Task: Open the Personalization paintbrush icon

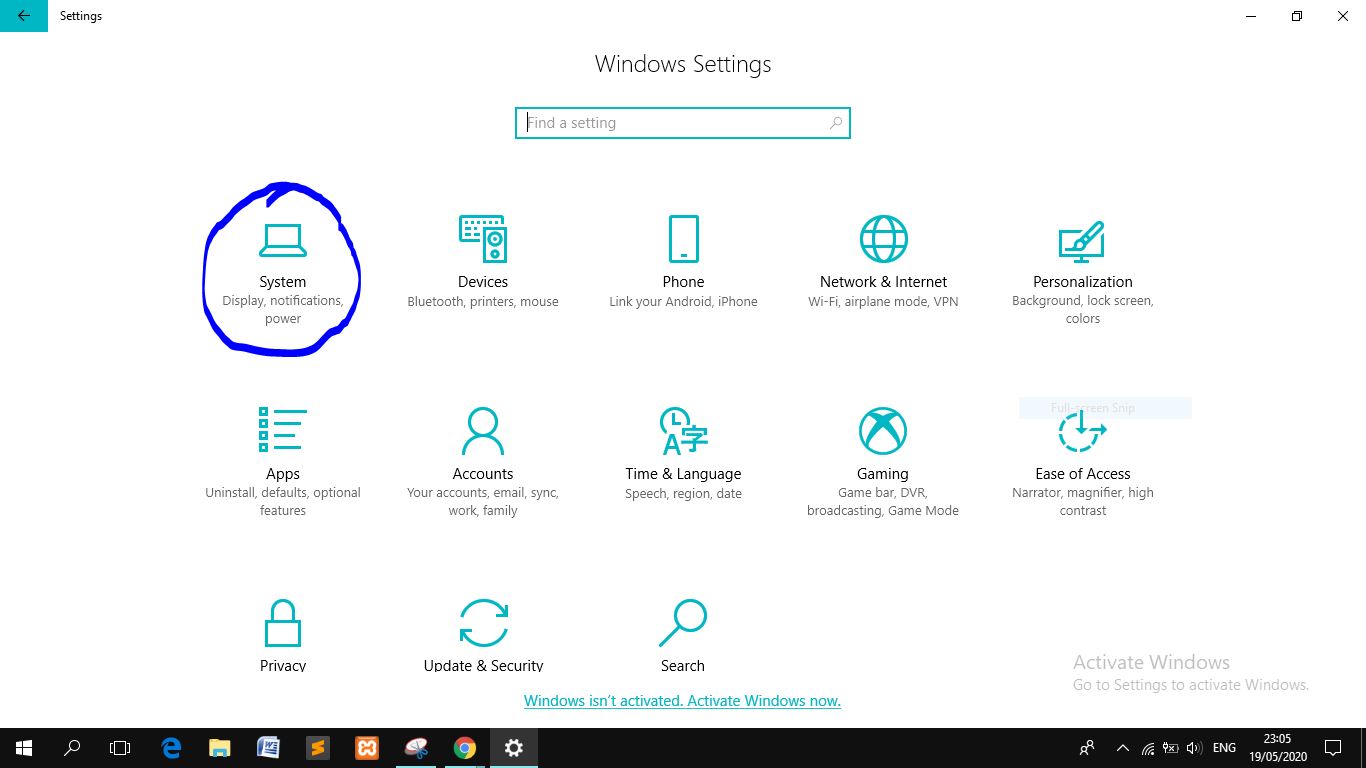Action: pyautogui.click(x=1082, y=240)
